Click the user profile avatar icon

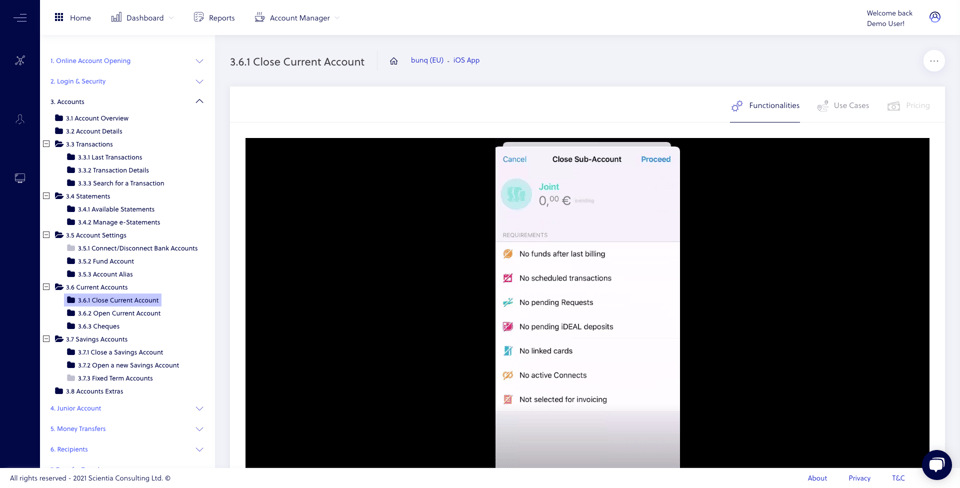pos(934,17)
